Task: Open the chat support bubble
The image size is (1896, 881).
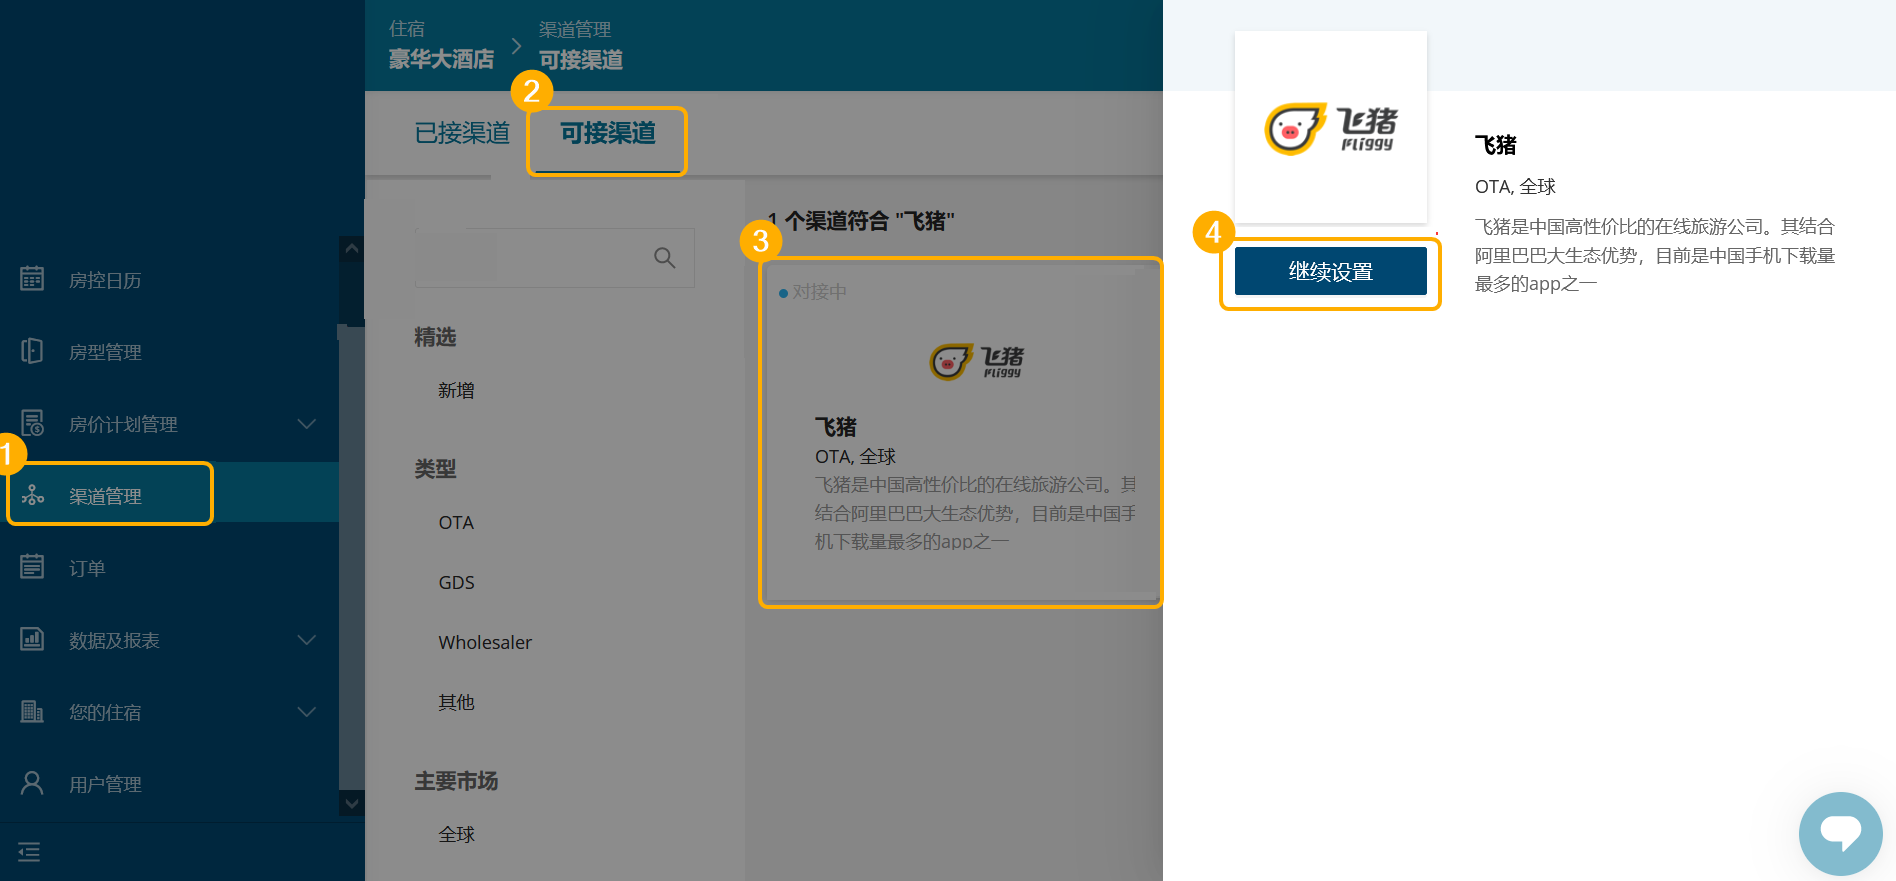Action: pyautogui.click(x=1840, y=833)
